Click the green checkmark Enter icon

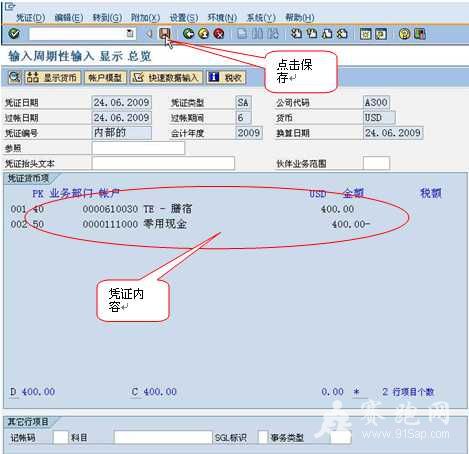click(14, 34)
